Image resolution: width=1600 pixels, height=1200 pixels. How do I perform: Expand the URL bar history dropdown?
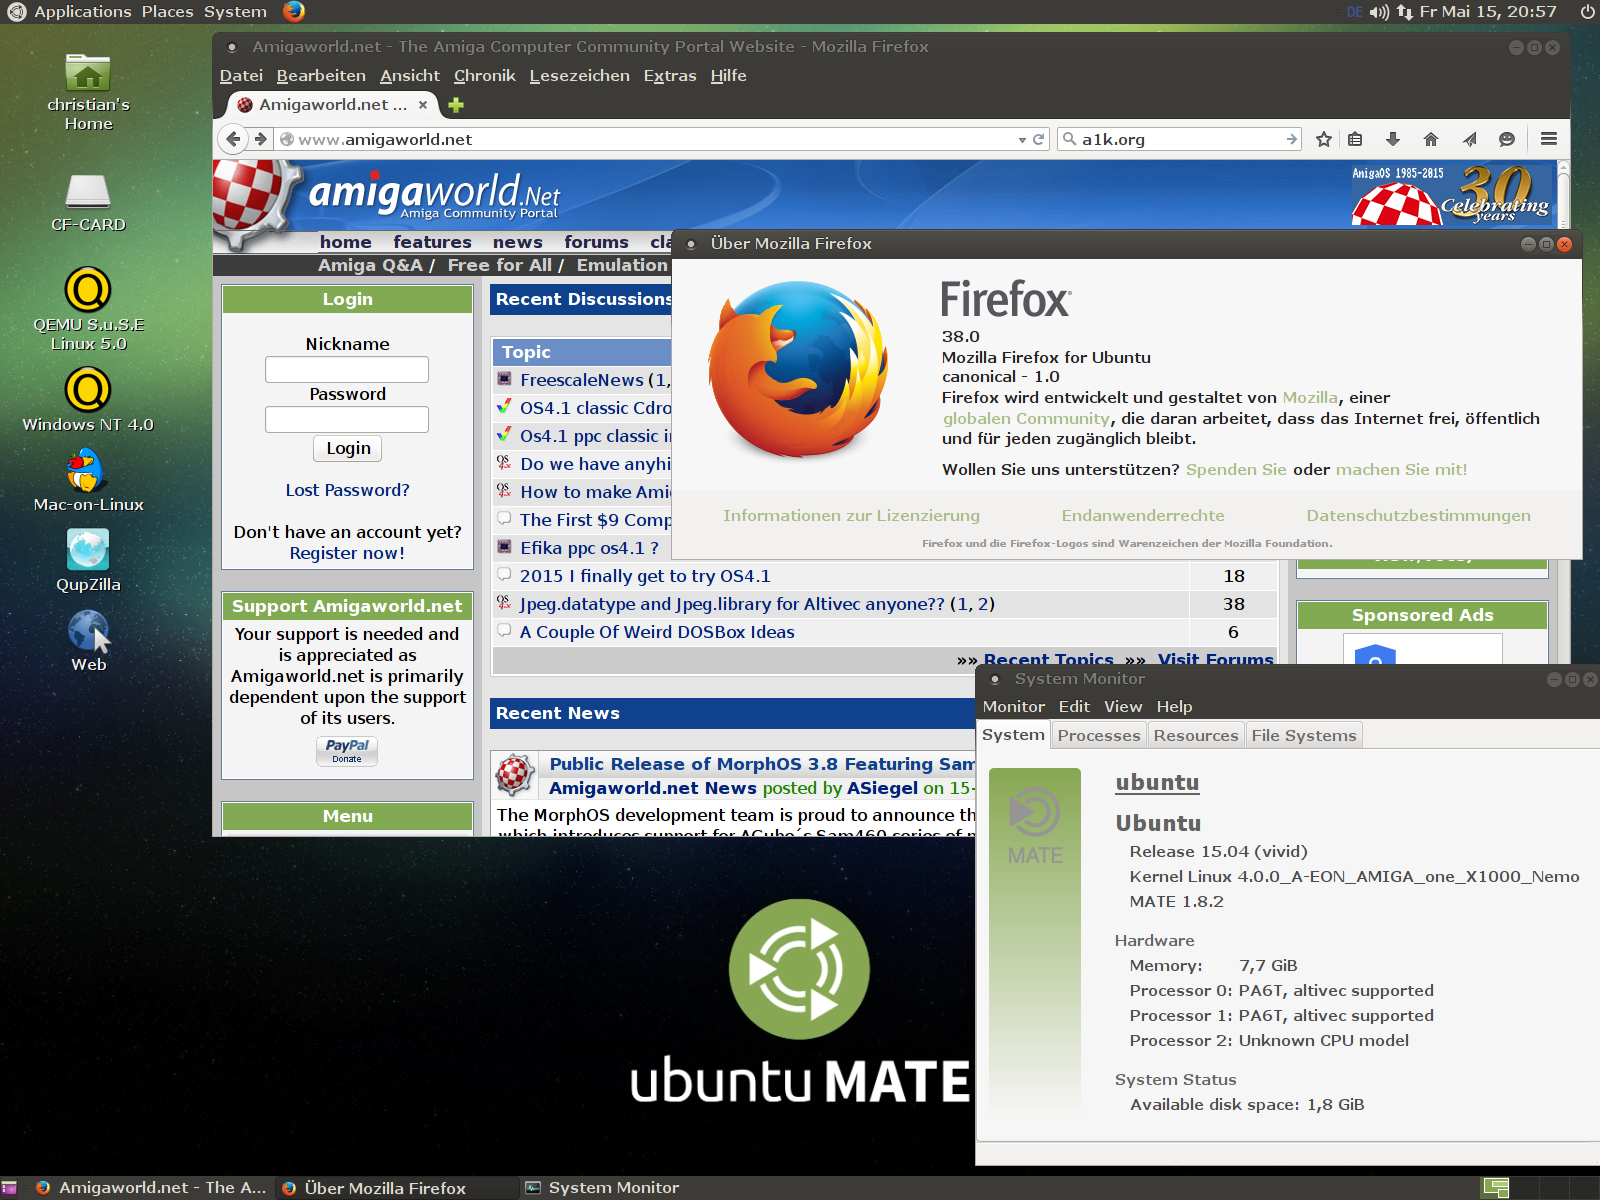coord(1022,140)
